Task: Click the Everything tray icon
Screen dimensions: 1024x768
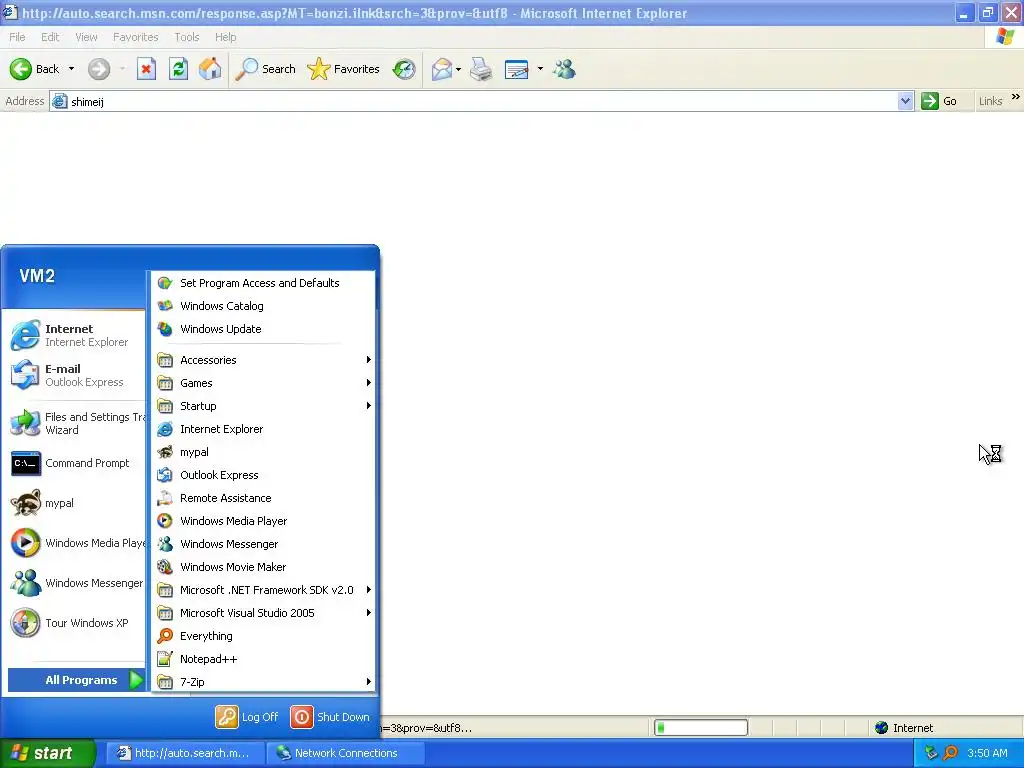Action: point(951,753)
